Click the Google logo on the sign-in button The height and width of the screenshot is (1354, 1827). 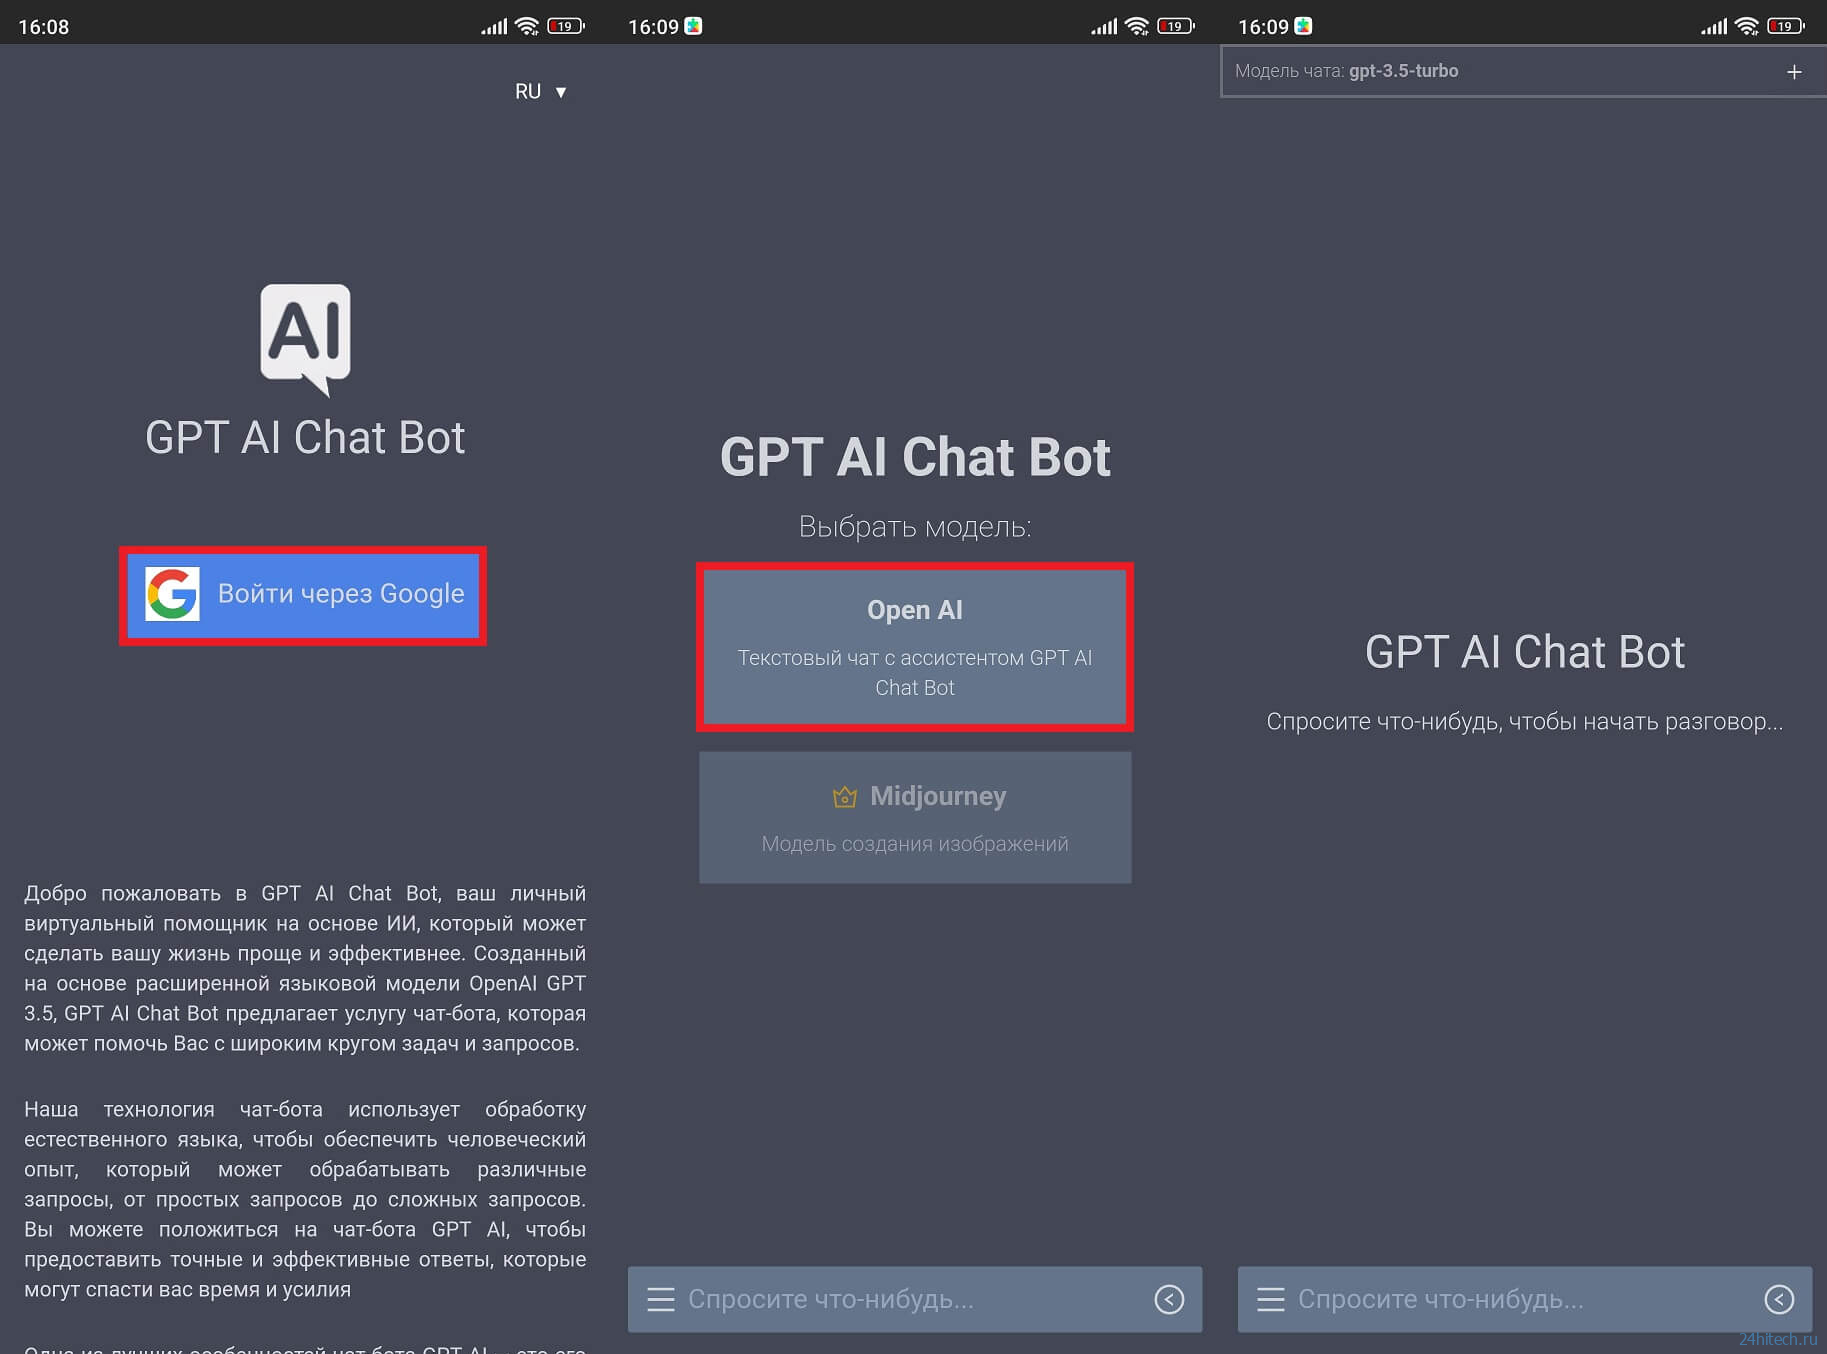[x=172, y=594]
